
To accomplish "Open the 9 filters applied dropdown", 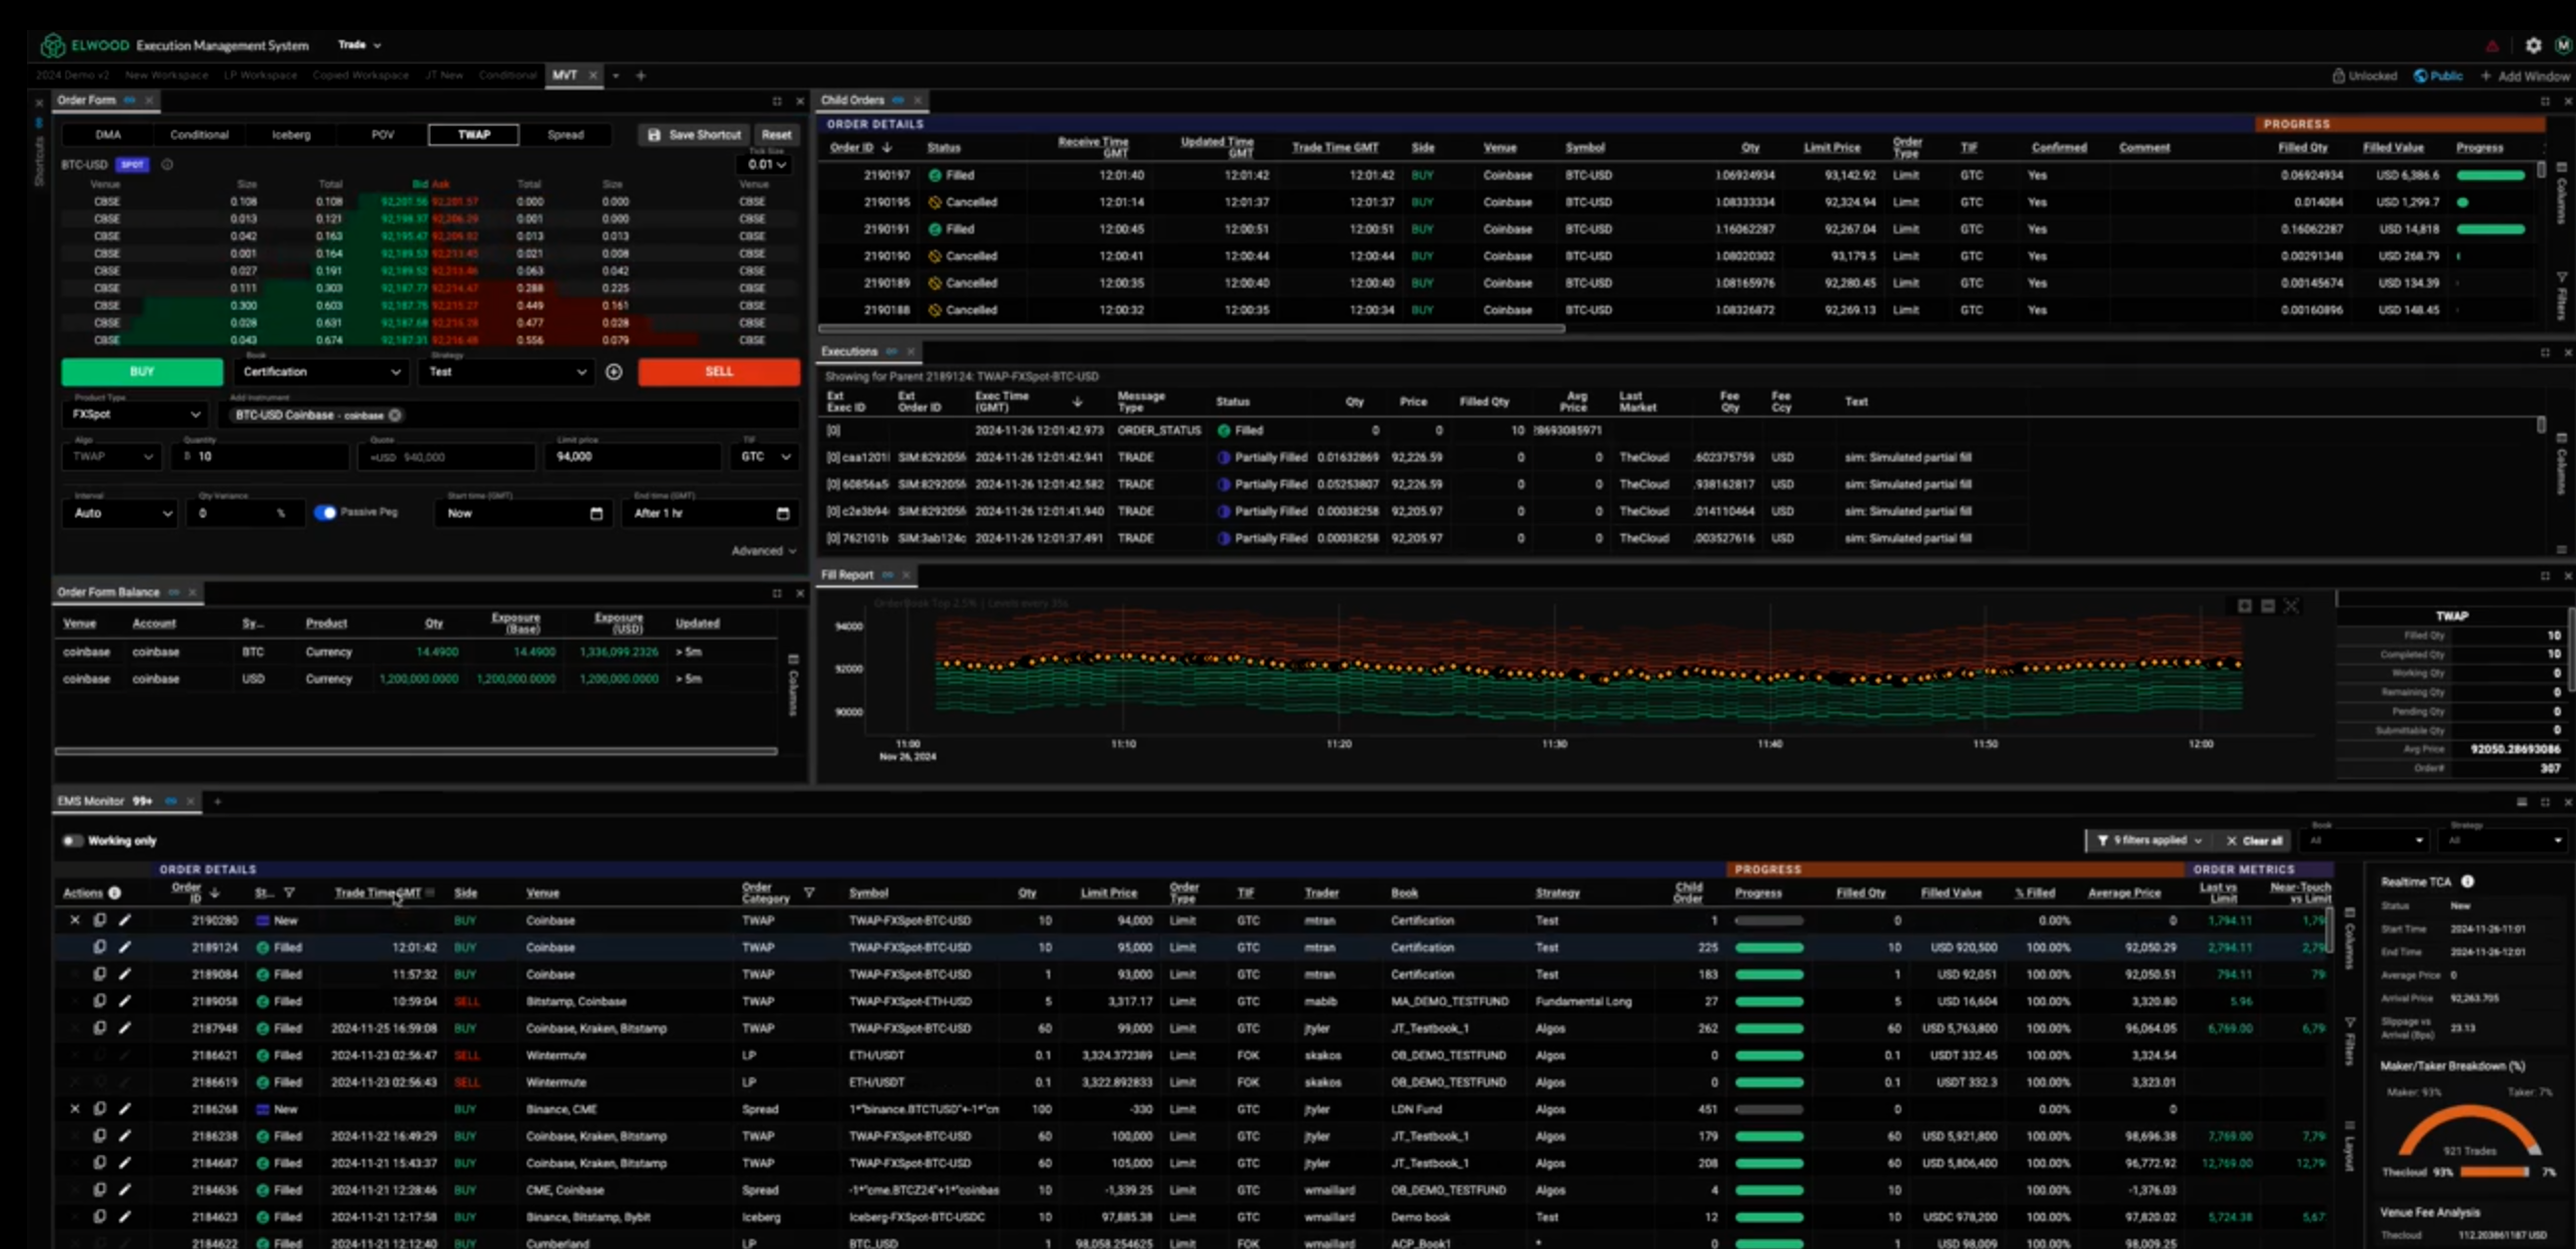I will pos(2149,841).
